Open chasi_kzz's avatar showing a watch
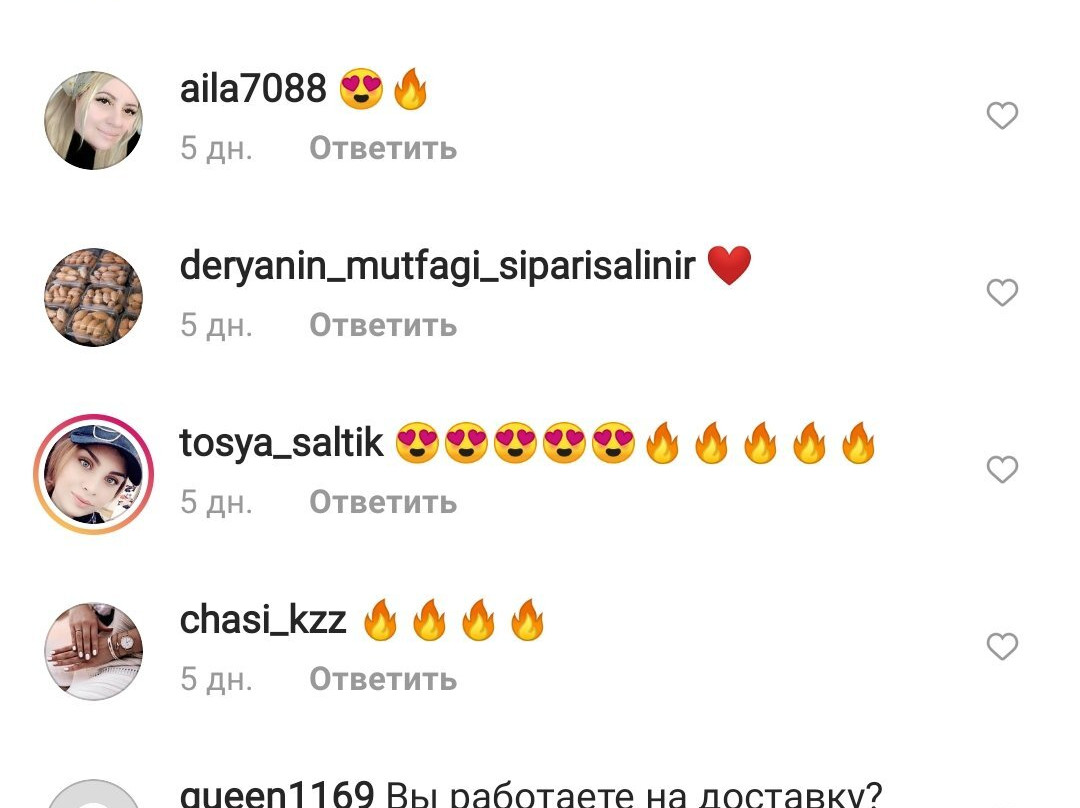Screen dimensions: 1080x808 (x=94, y=651)
